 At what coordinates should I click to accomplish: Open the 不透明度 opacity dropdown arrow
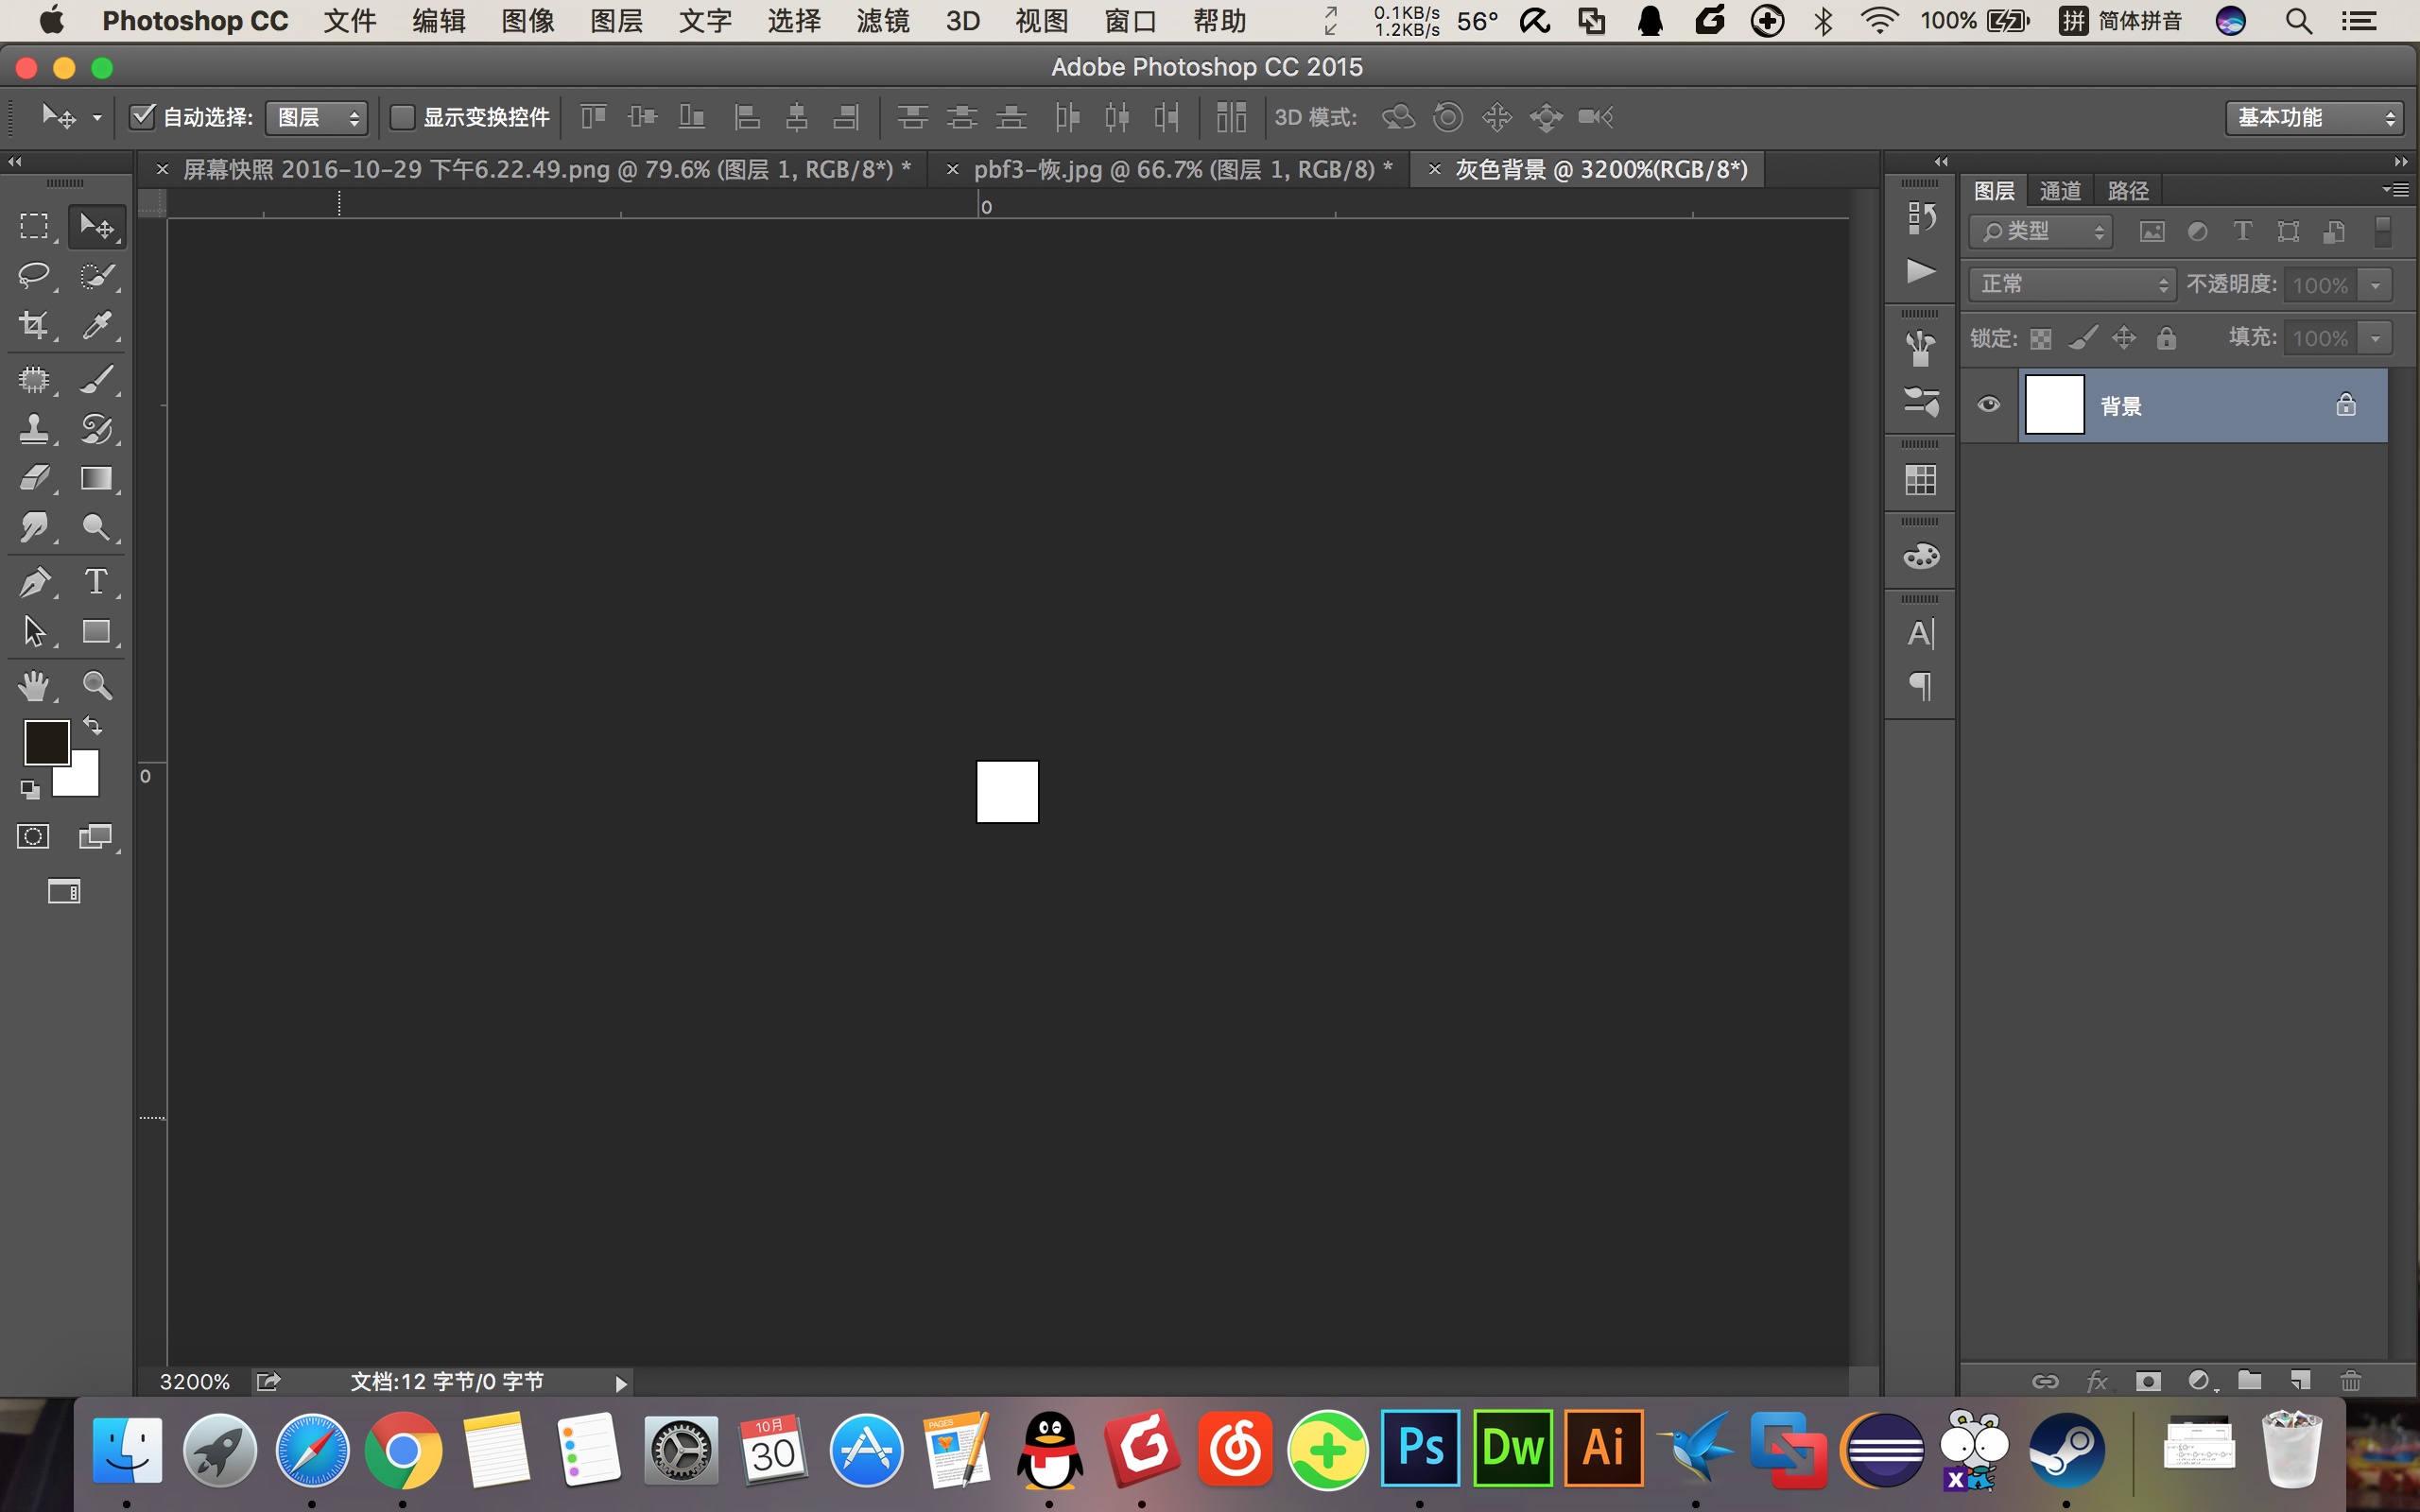[2375, 285]
